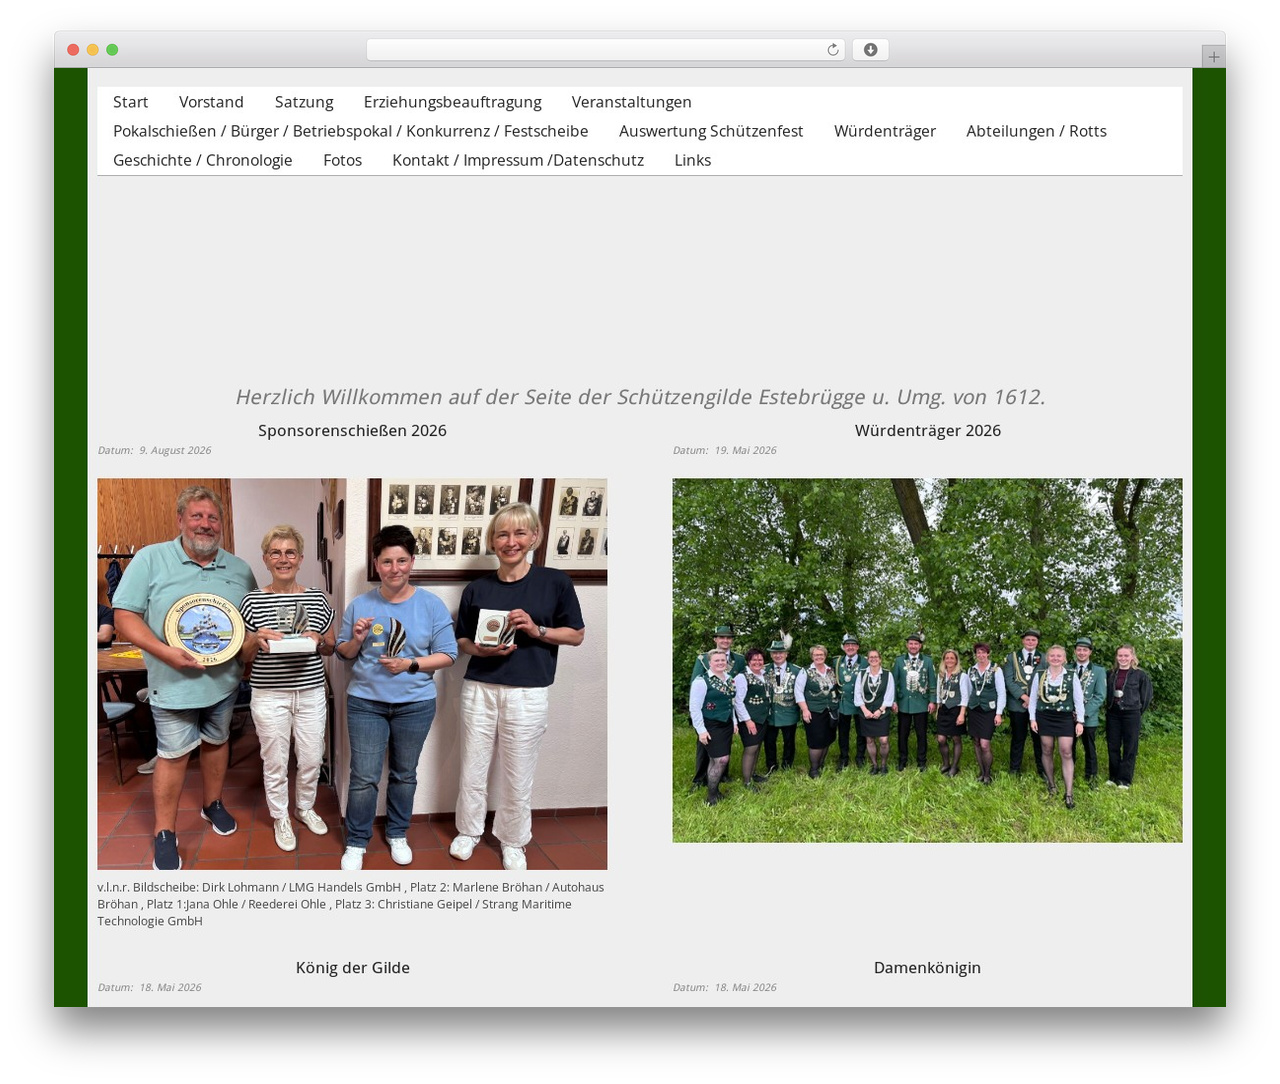Open Pokalschießen / Bürger / Betriebspokal menu entry

pyautogui.click(x=350, y=131)
